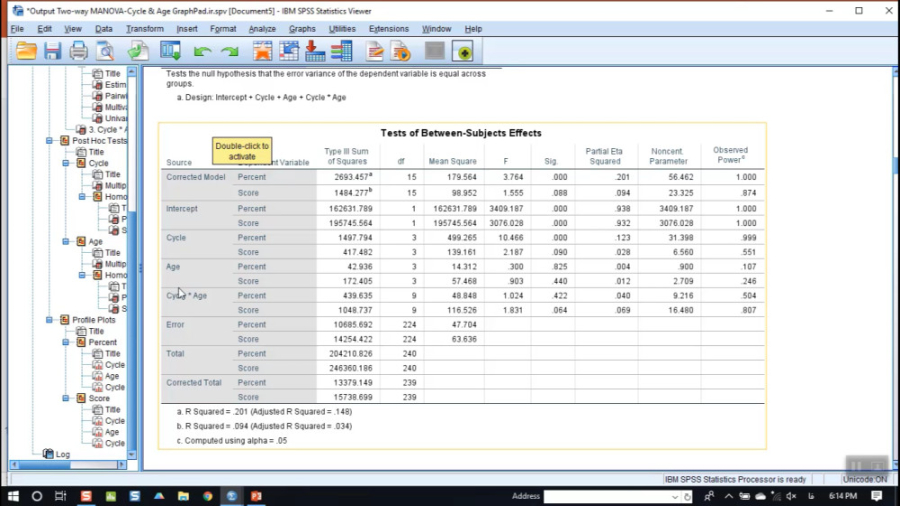Print the output via printer icon
The image size is (900, 506).
click(x=79, y=51)
